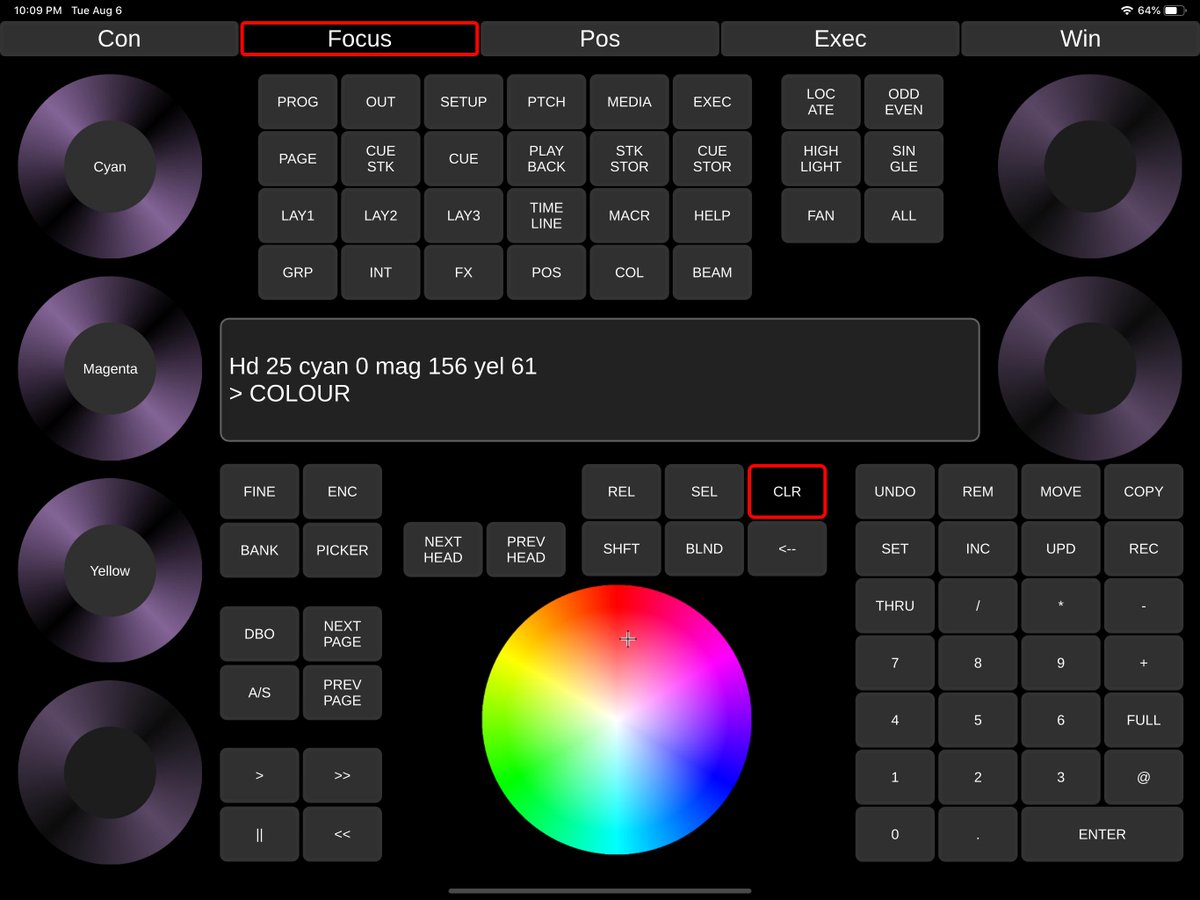Tap the PROG key

(x=298, y=102)
